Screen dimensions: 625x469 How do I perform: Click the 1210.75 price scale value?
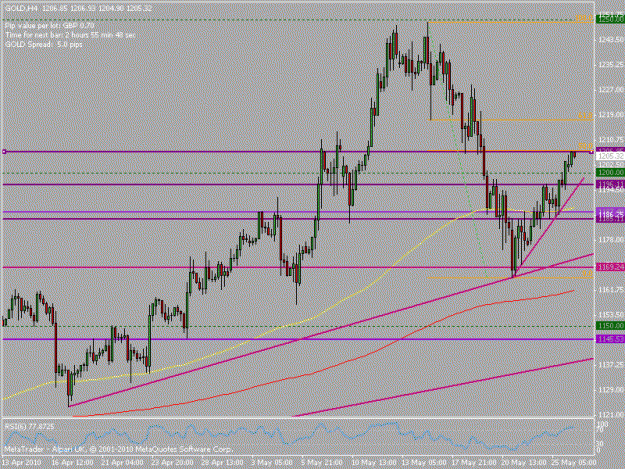click(611, 139)
